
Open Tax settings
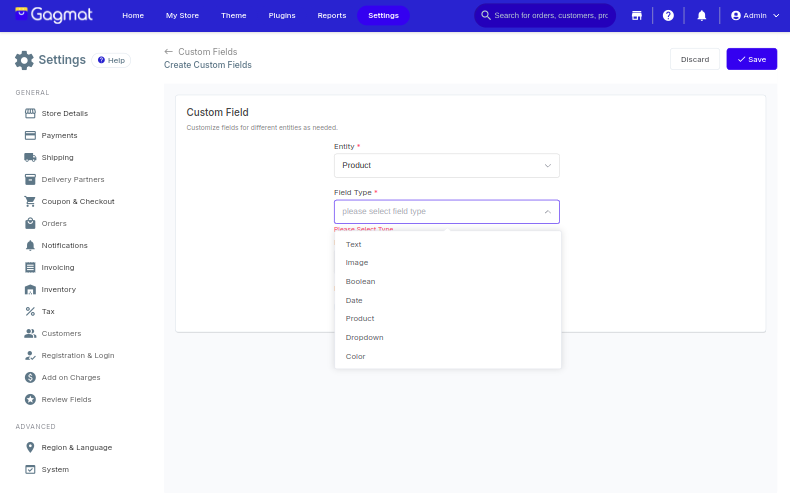click(x=48, y=311)
